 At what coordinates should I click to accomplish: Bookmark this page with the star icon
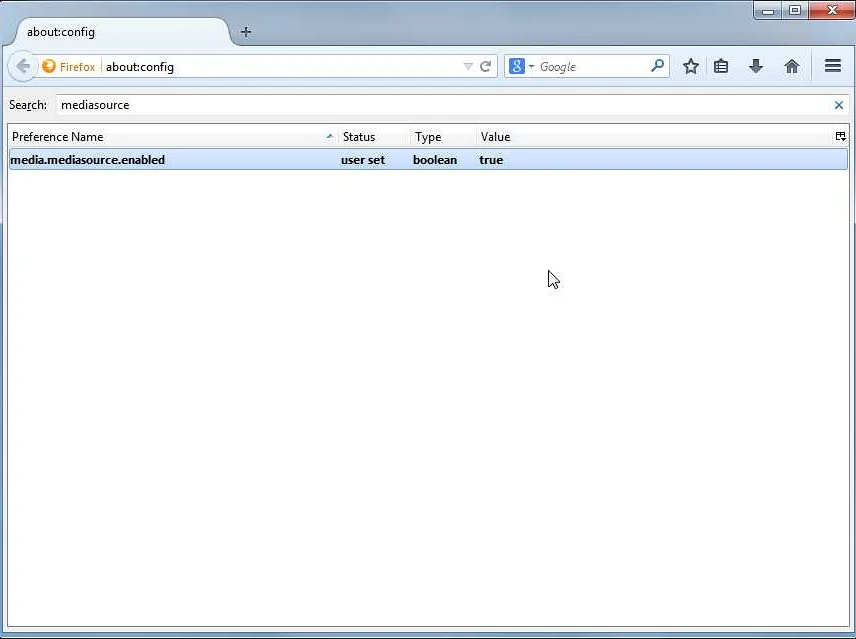690,67
